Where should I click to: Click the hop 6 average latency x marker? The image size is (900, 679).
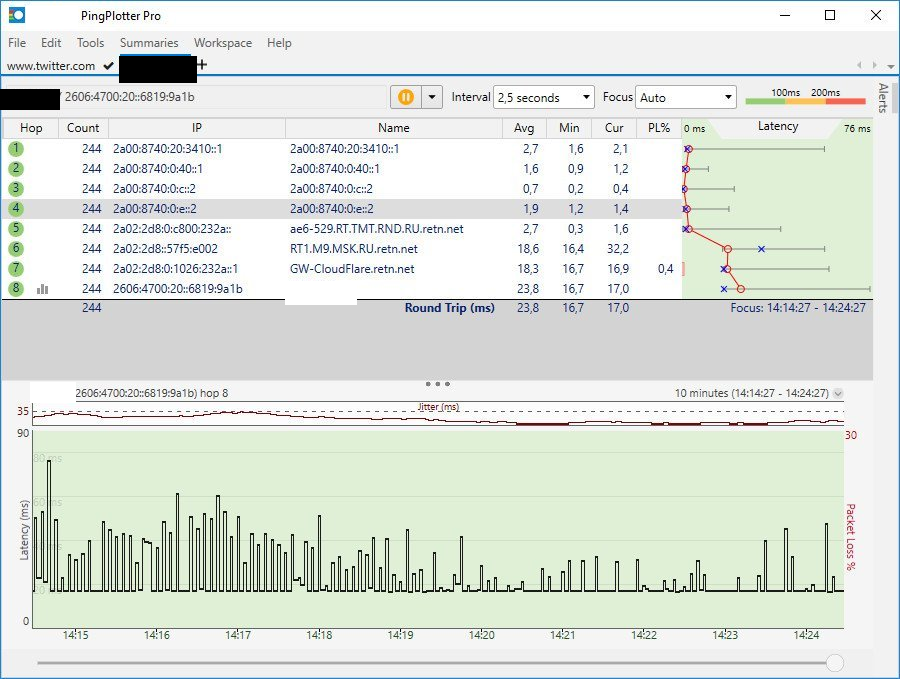tap(761, 249)
